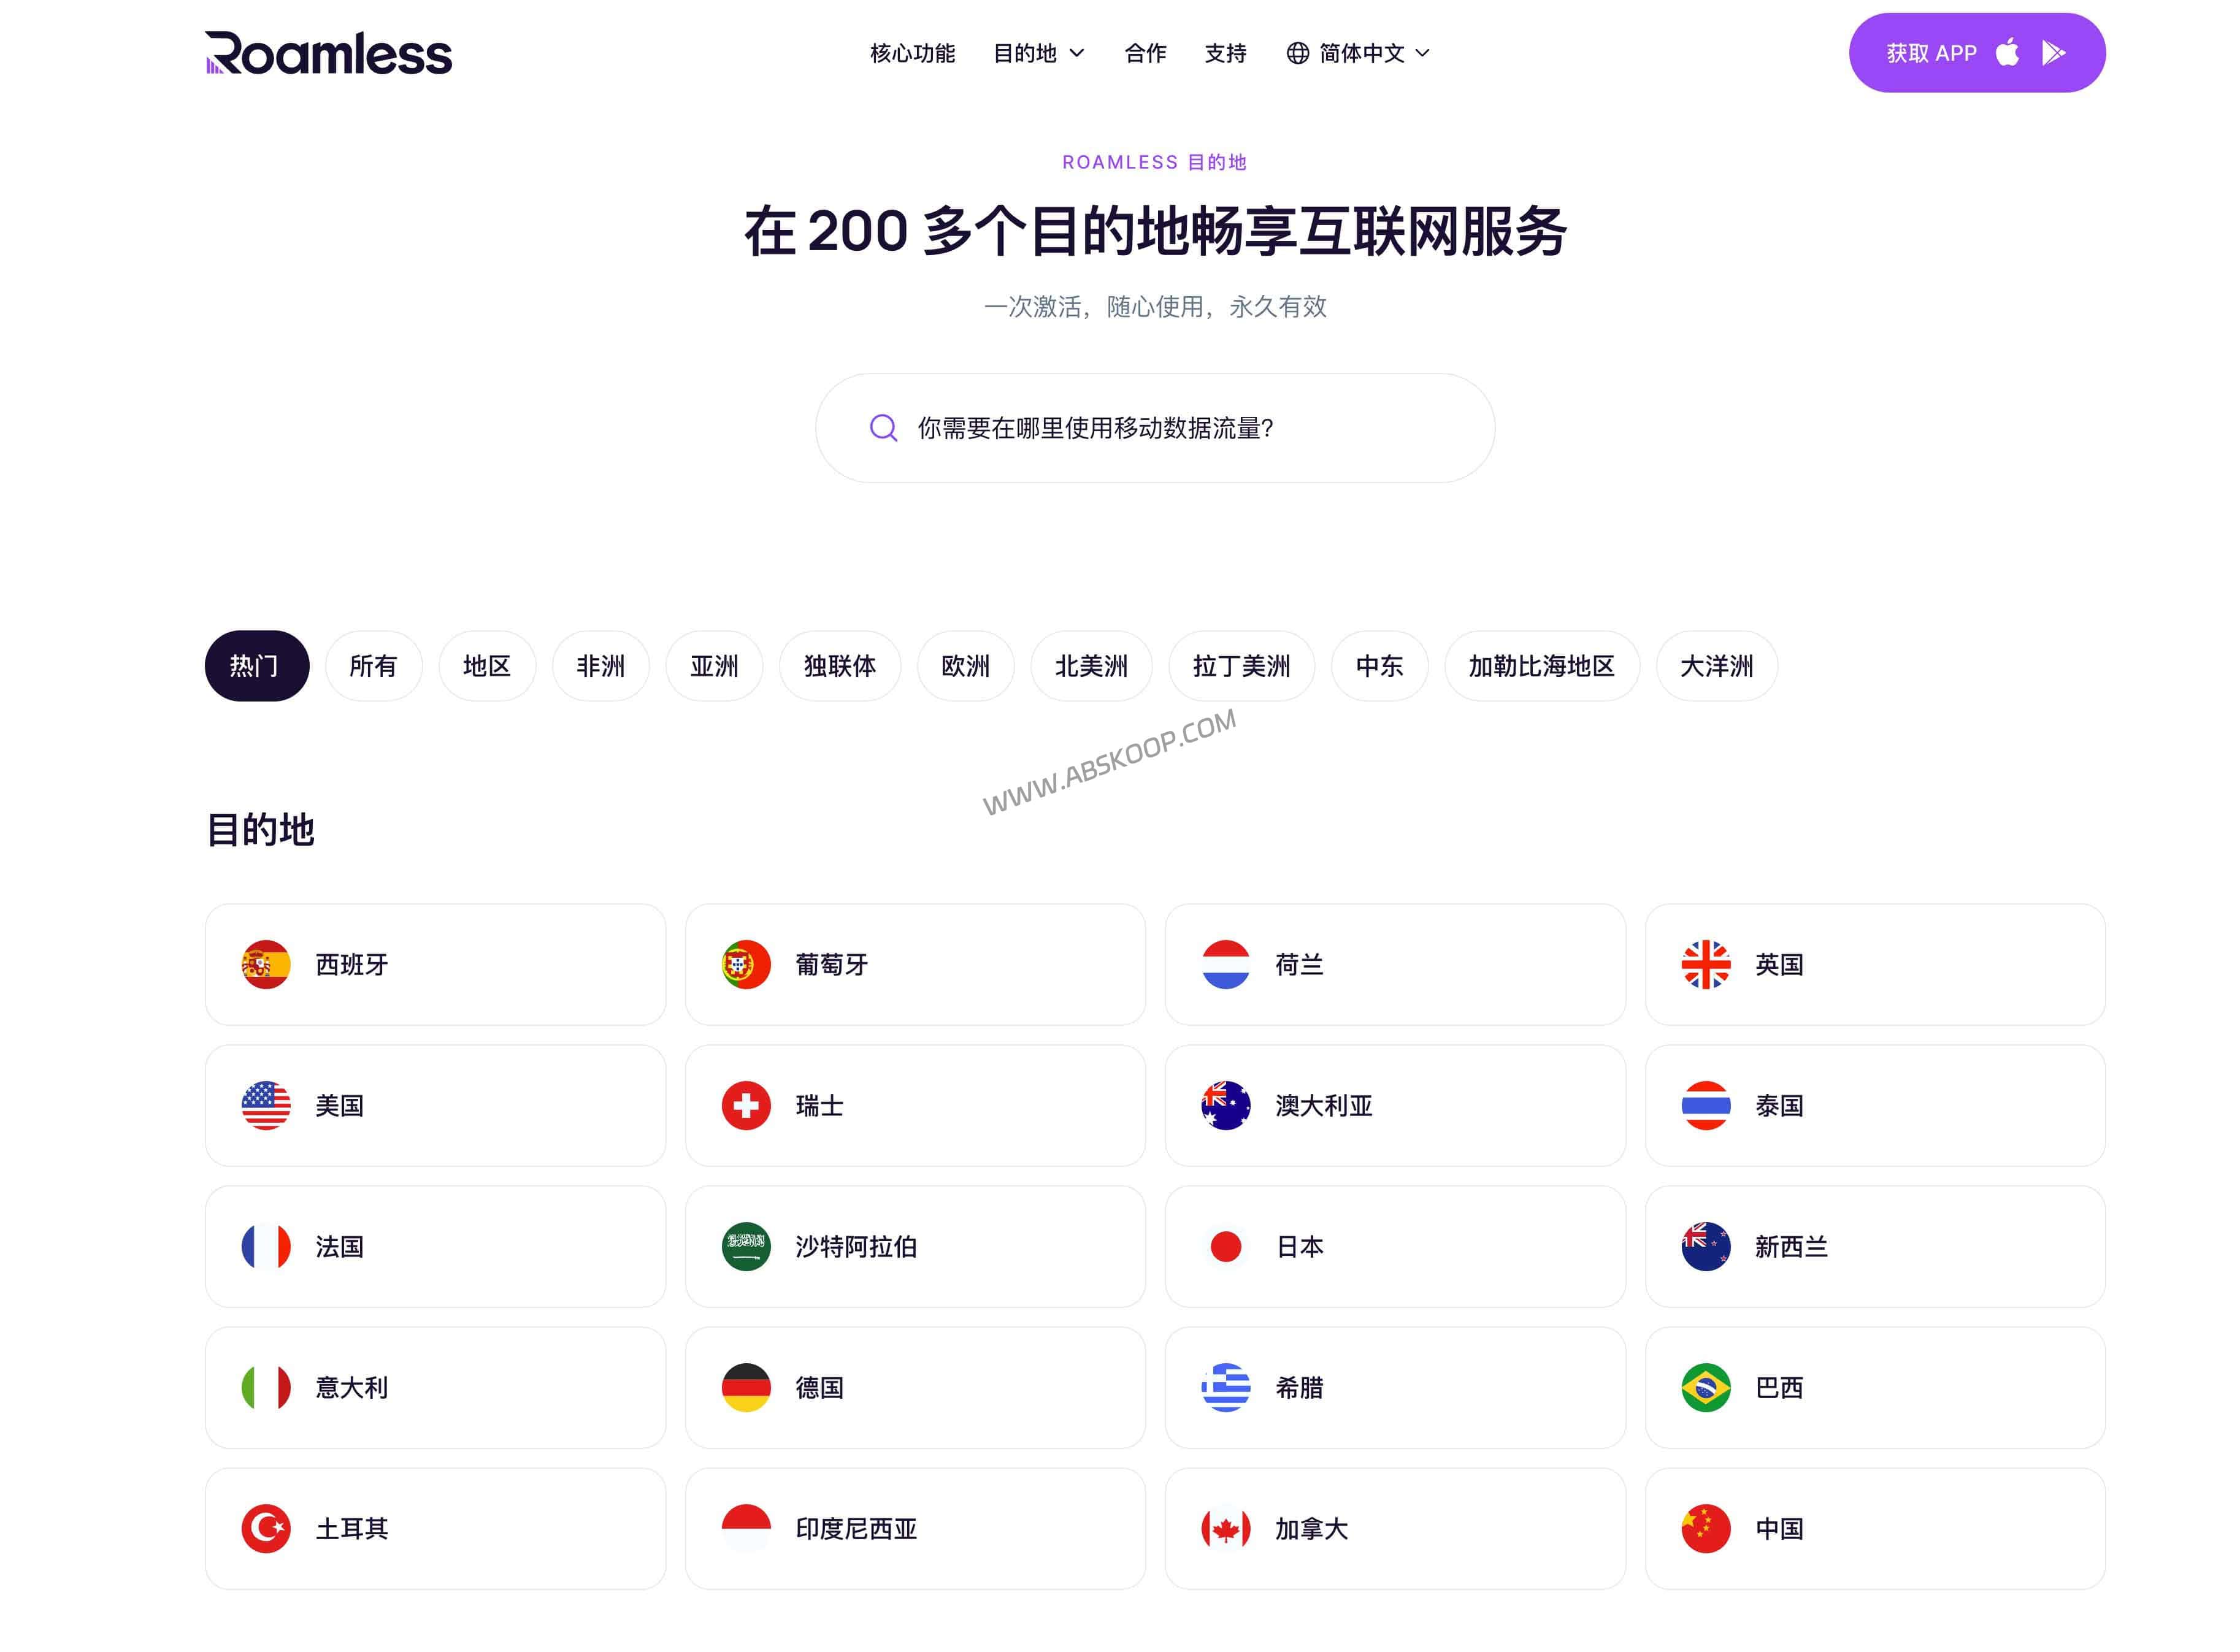Click the Spain flag icon
2240x1652 pixels.
point(264,964)
